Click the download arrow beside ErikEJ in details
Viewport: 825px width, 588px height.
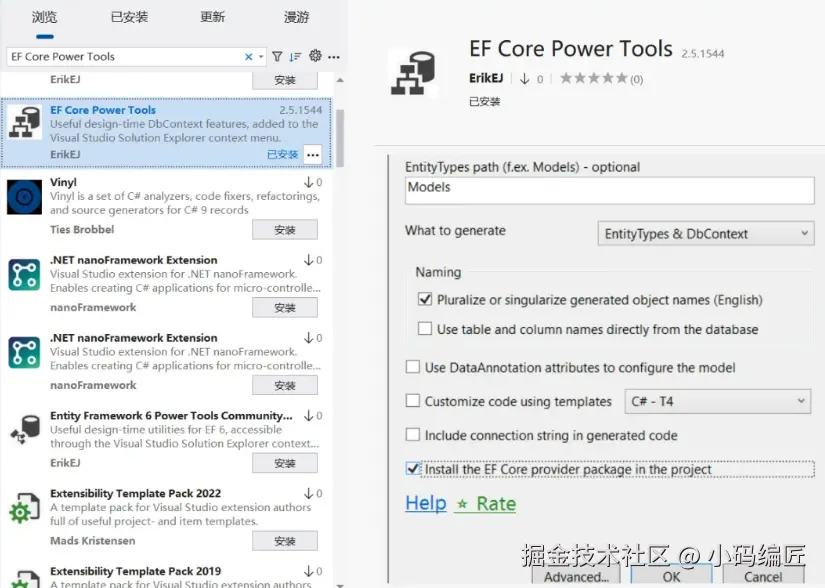click(525, 79)
